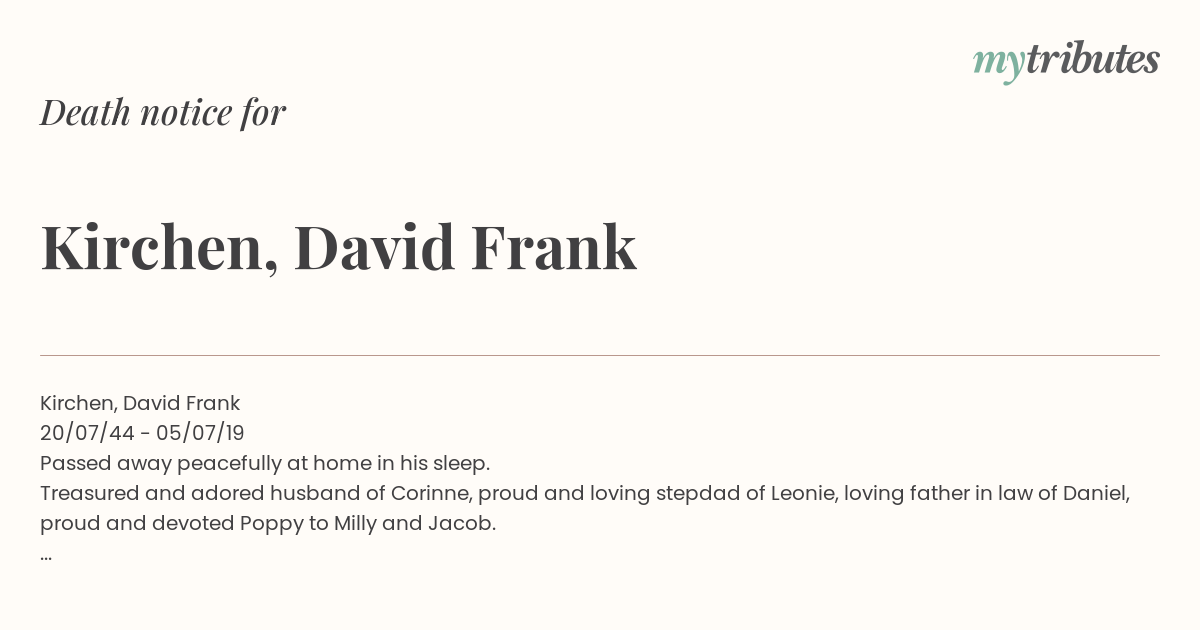Click the date range 20/07/44 - 05/07/19
Image resolution: width=1200 pixels, height=630 pixels.
(142, 433)
